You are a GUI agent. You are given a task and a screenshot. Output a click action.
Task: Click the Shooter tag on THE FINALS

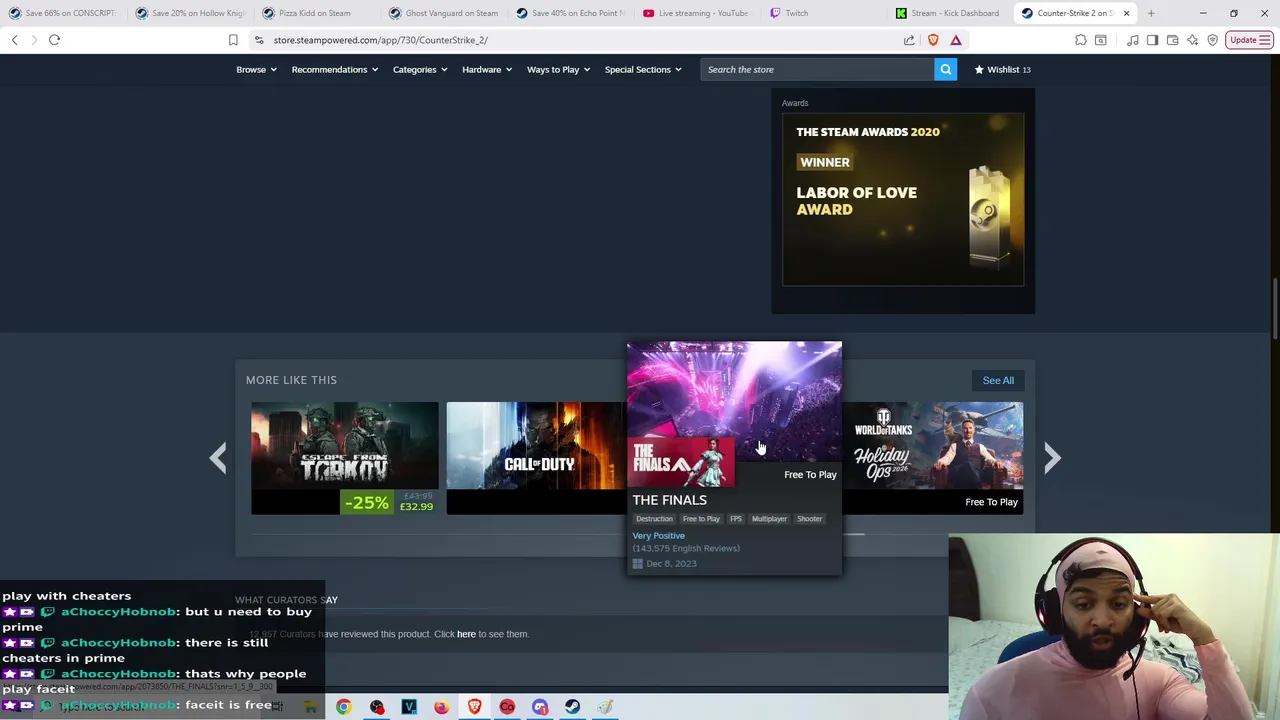(809, 519)
